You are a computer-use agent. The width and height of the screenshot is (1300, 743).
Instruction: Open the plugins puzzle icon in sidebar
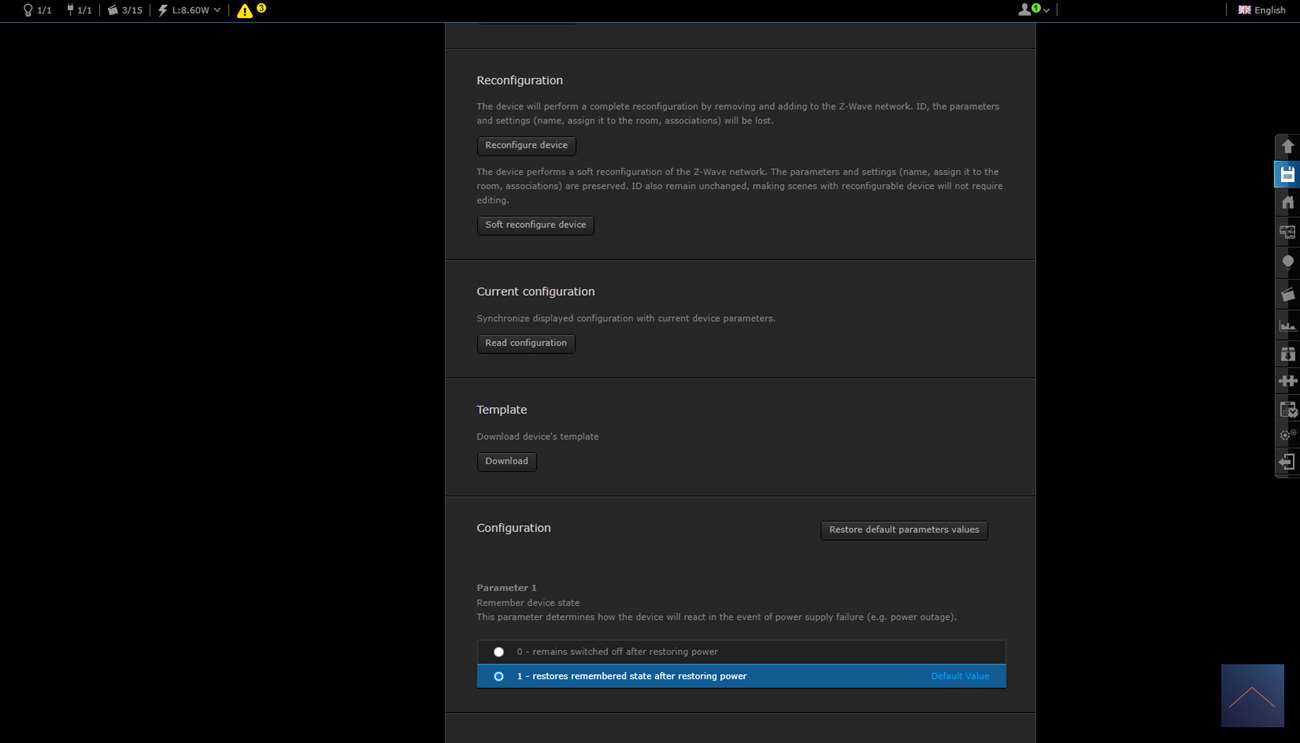pos(1287,381)
